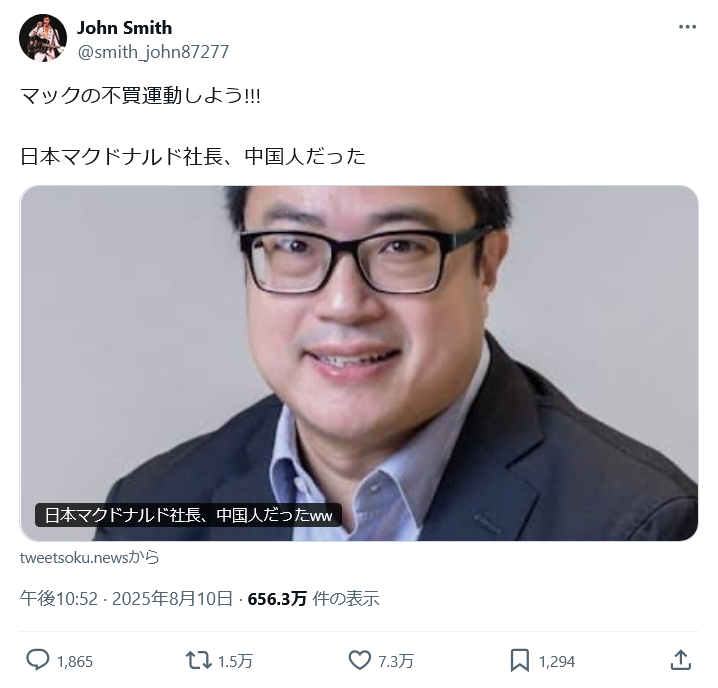This screenshot has height=688, width=718.
Task: Bookmark the post with the bookmark icon
Action: [x=520, y=661]
